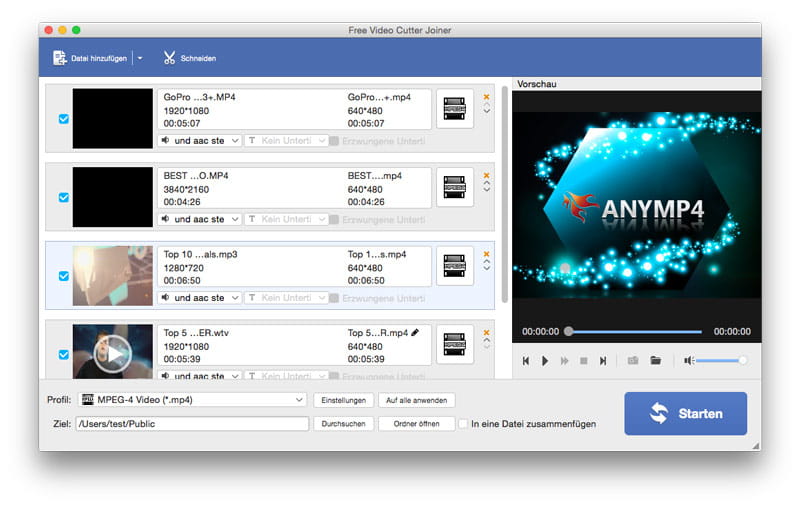The image size is (800, 506).
Task: Take a snapshot with camera icon
Action: click(x=633, y=361)
